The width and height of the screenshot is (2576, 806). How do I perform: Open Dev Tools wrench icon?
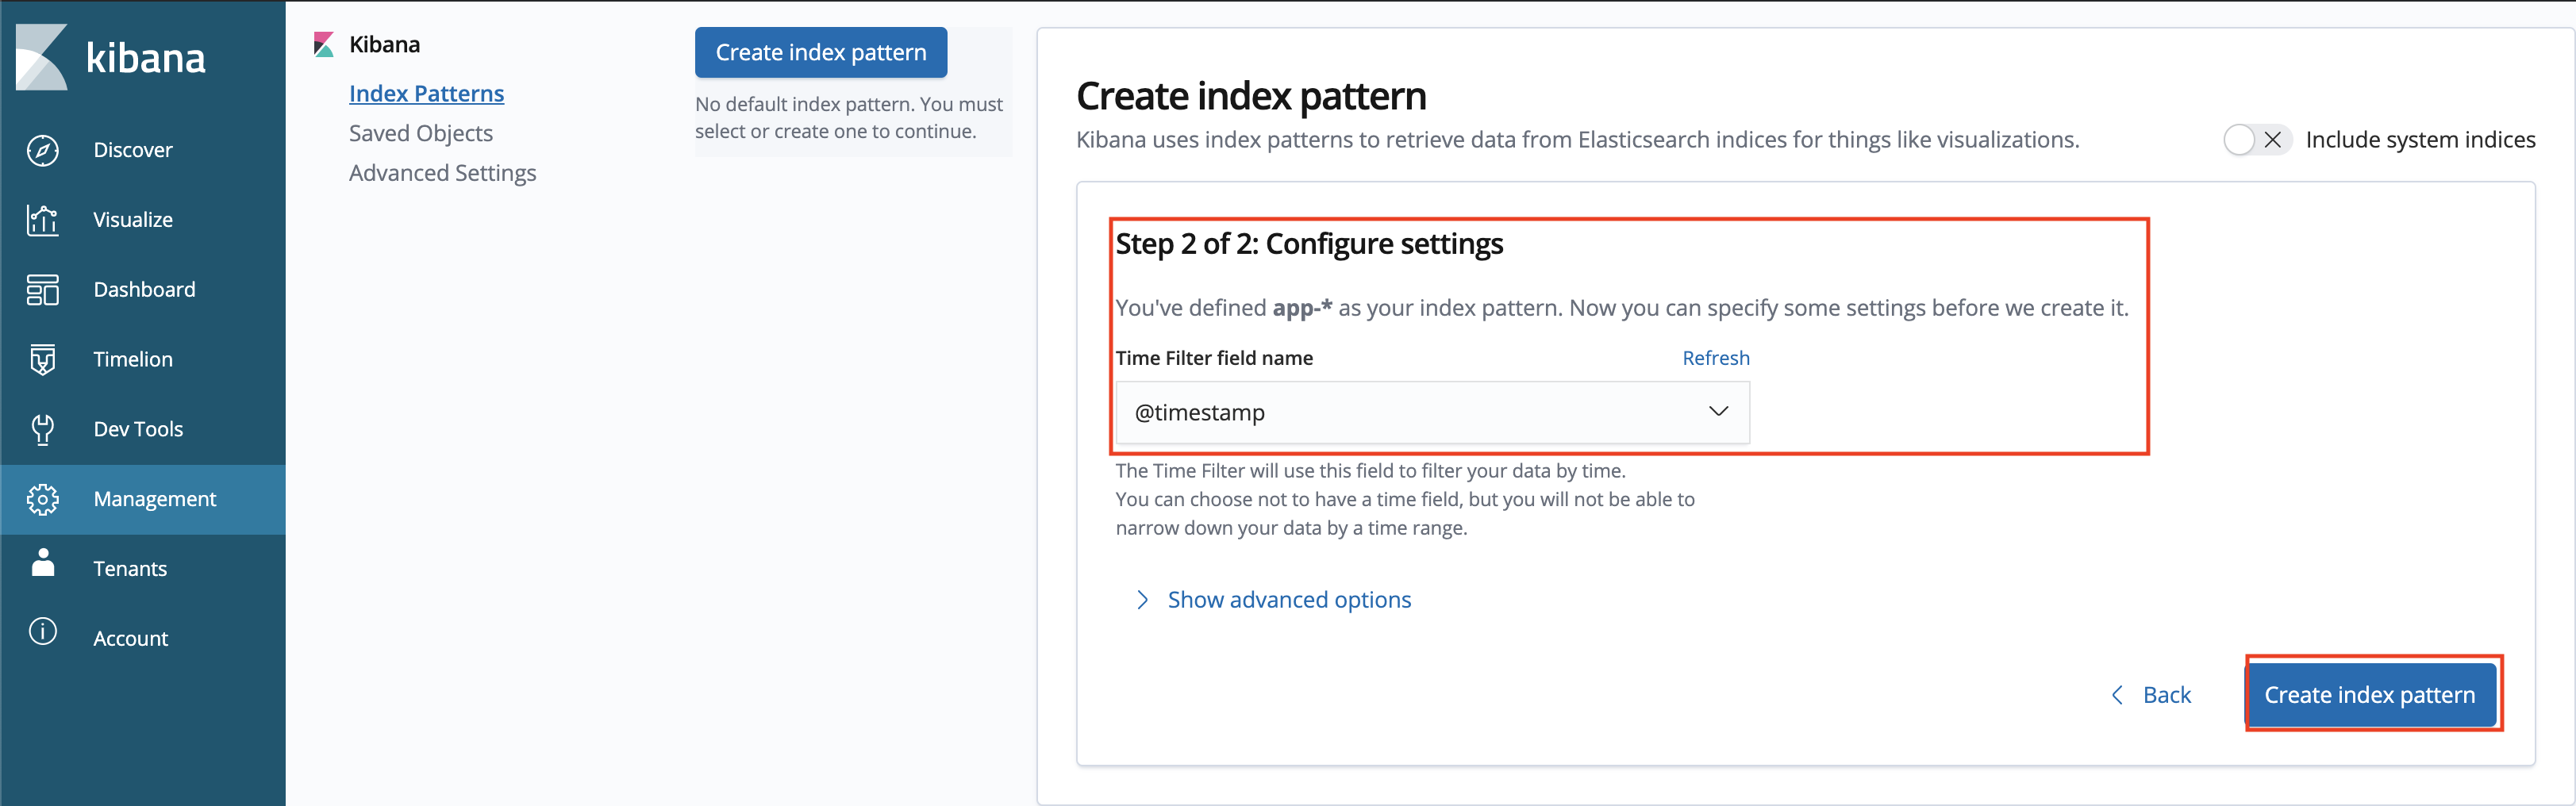coord(42,429)
